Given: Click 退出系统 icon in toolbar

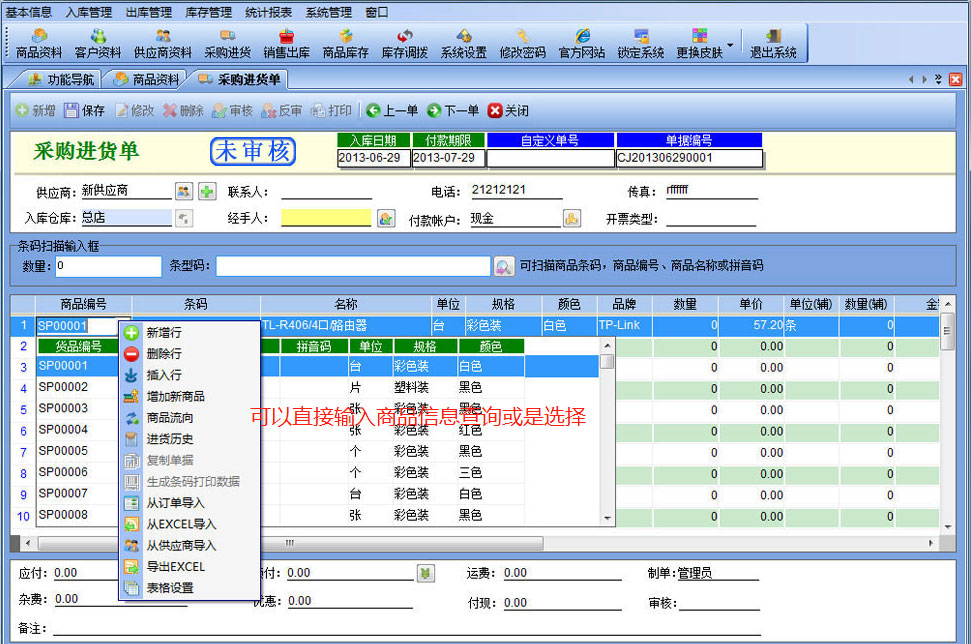Looking at the screenshot, I should coord(773,44).
